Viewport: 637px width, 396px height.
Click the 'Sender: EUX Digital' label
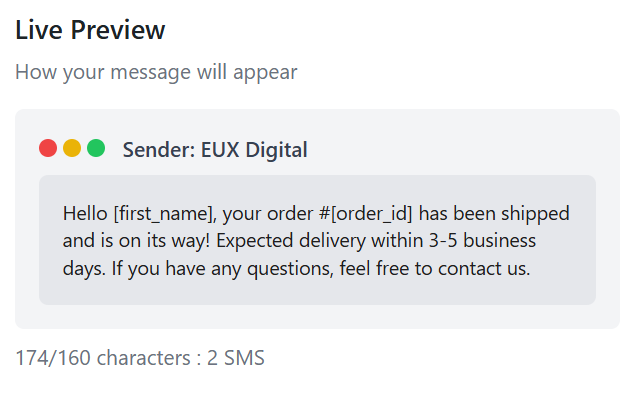click(215, 150)
